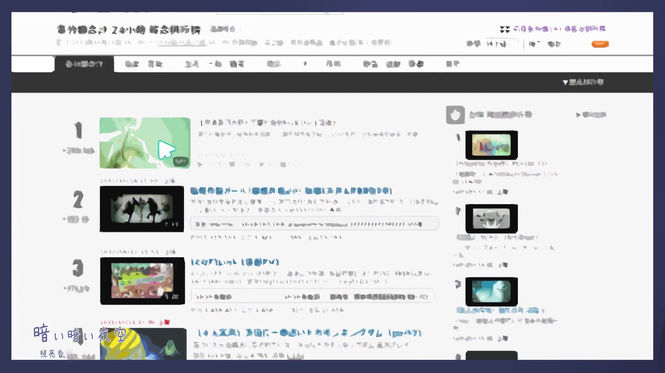Open the blue title link of the rank 3 video

[235, 262]
